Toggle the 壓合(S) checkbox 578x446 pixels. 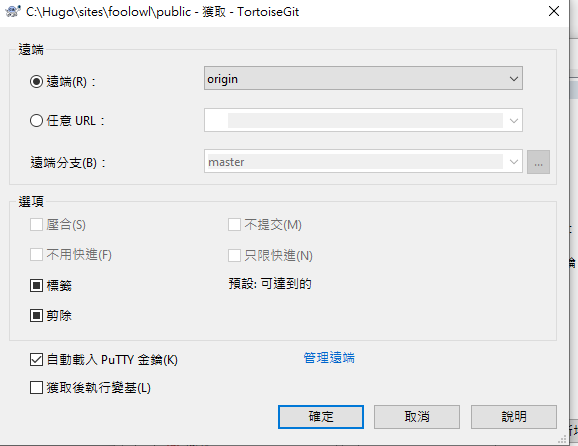tap(36, 224)
